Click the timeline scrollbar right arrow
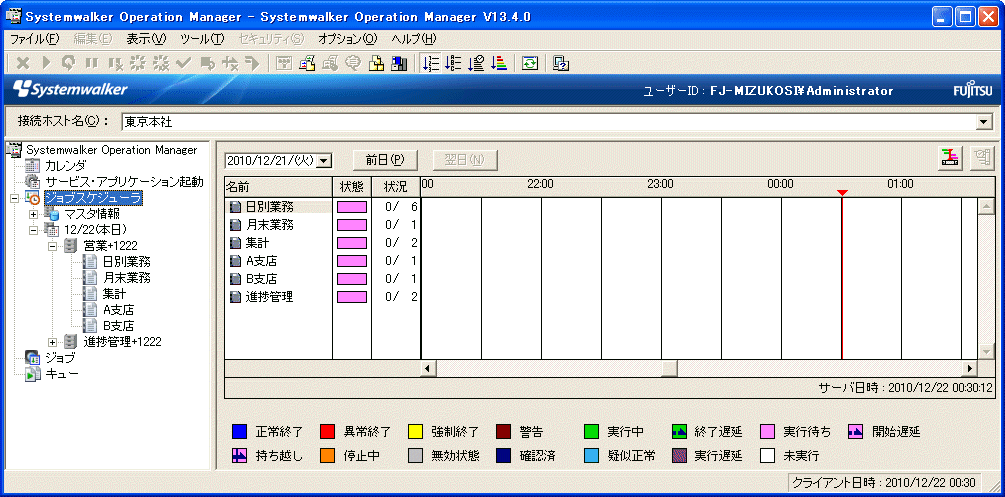 pyautogui.click(x=970, y=368)
